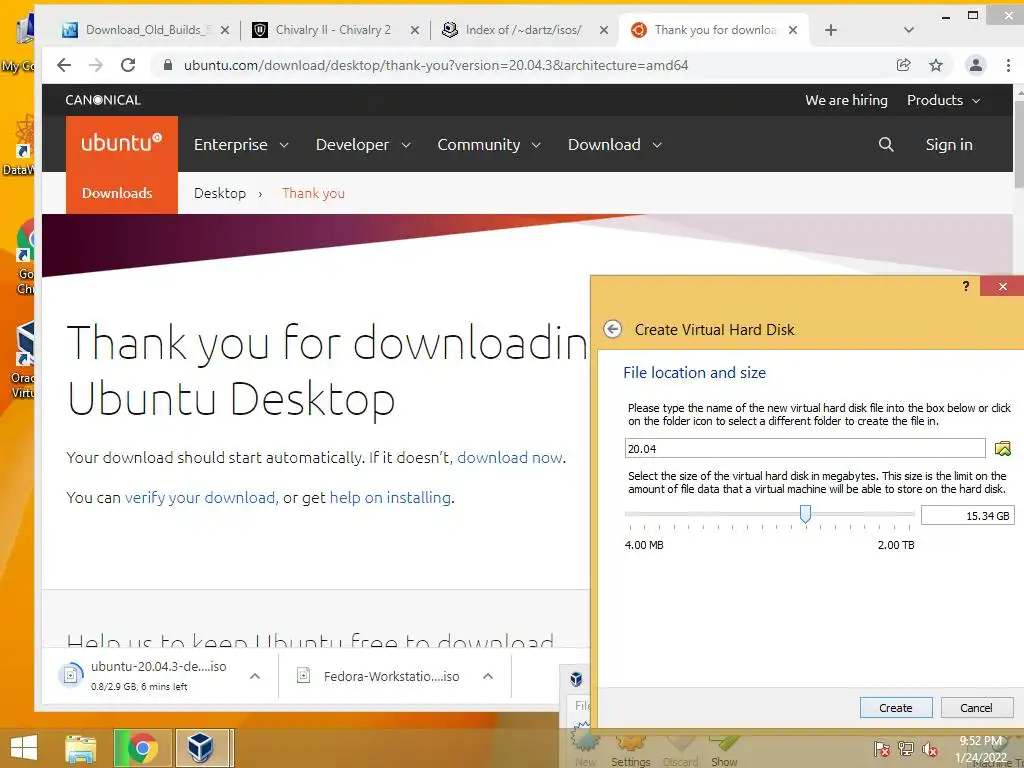This screenshot has height=768, width=1024.
Task: Search the Ubuntu site
Action: (886, 144)
